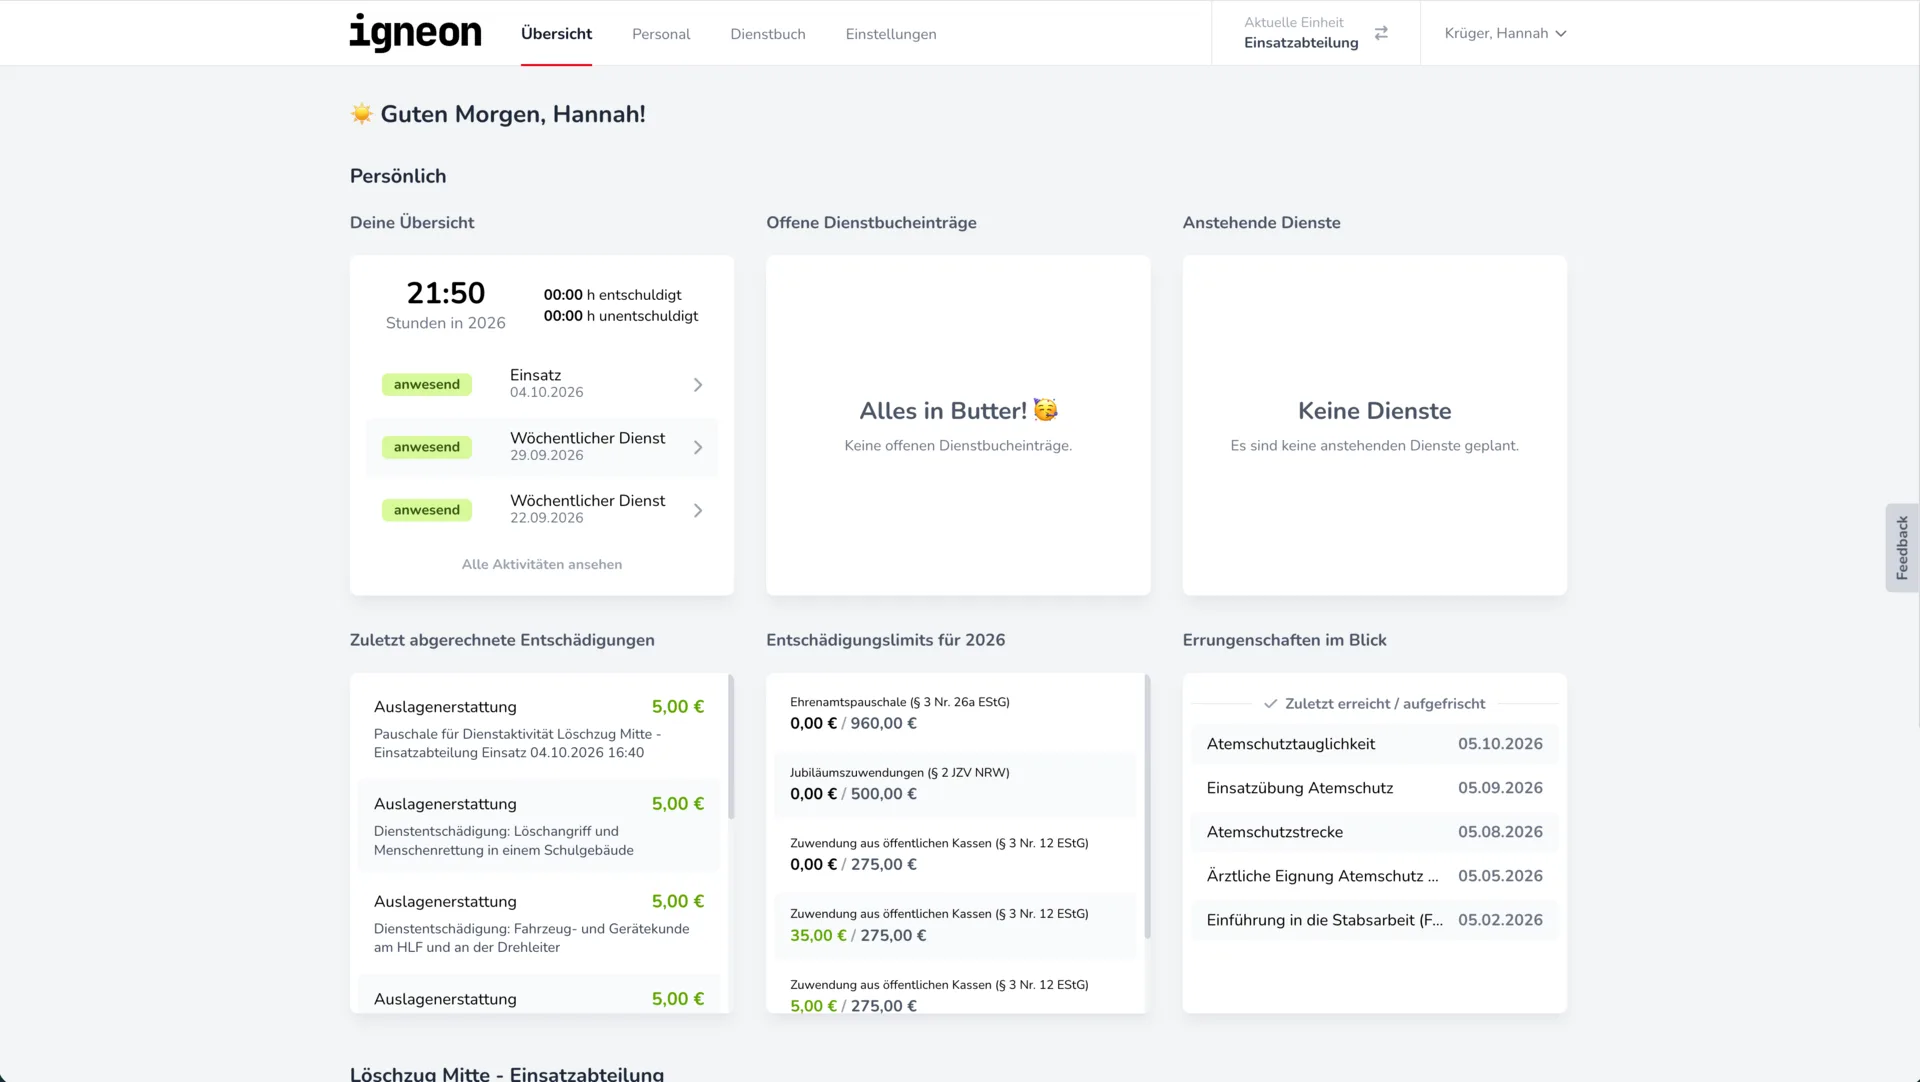Click the scrollbar in Entschädigungen list

pos(731,747)
